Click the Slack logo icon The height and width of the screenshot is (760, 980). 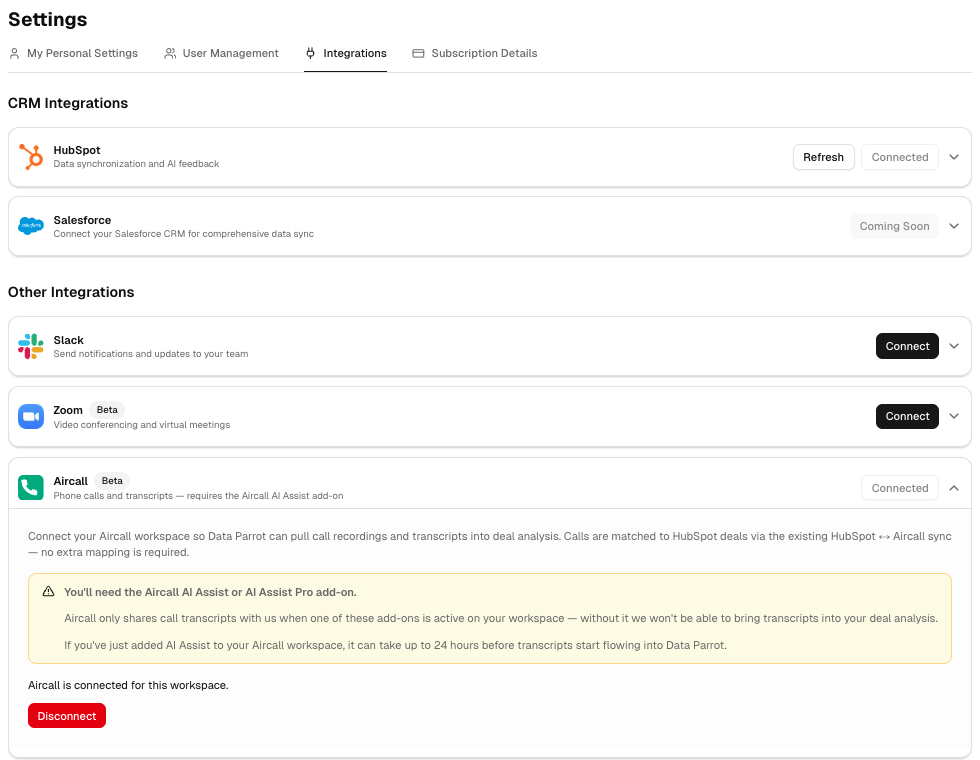pyautogui.click(x=31, y=346)
